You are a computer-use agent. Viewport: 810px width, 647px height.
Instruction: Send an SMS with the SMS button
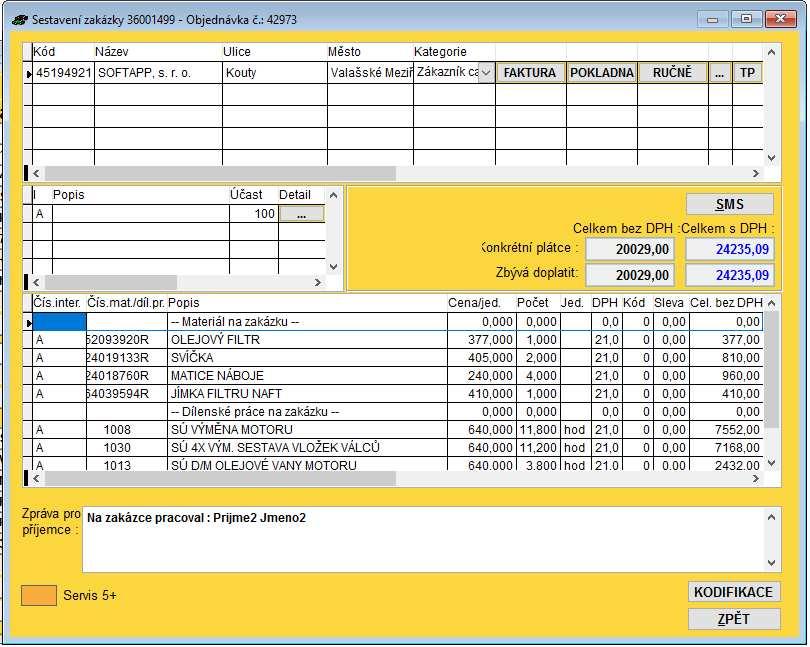point(729,205)
